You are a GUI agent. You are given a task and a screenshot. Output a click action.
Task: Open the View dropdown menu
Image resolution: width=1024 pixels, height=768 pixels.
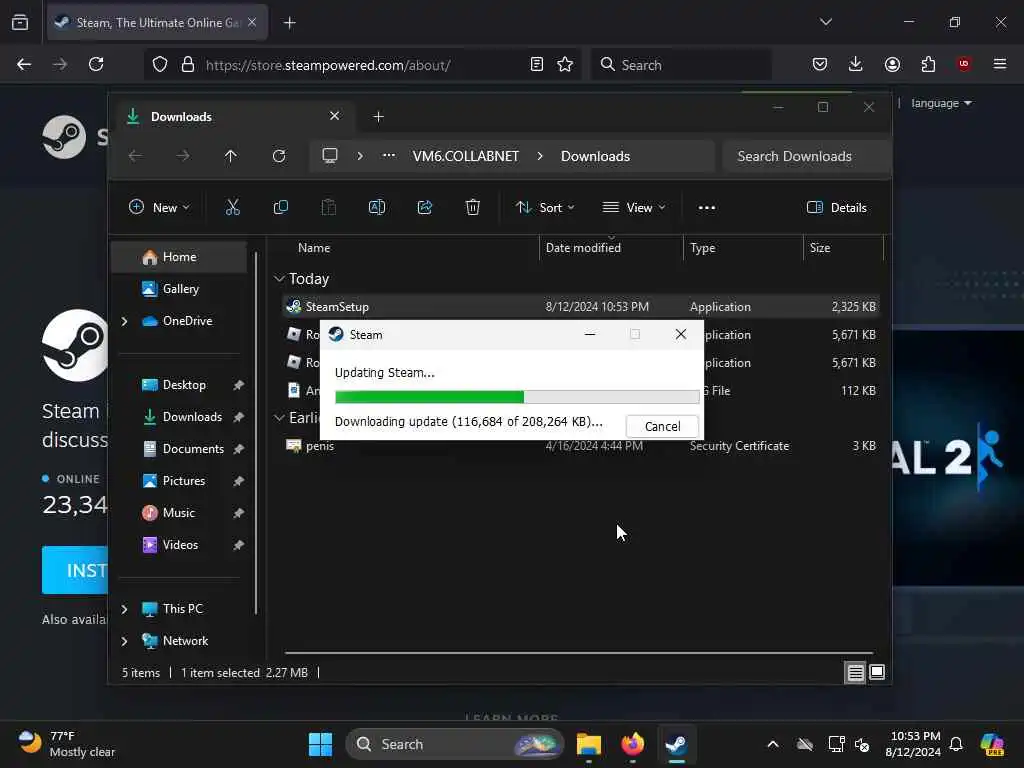coord(633,208)
